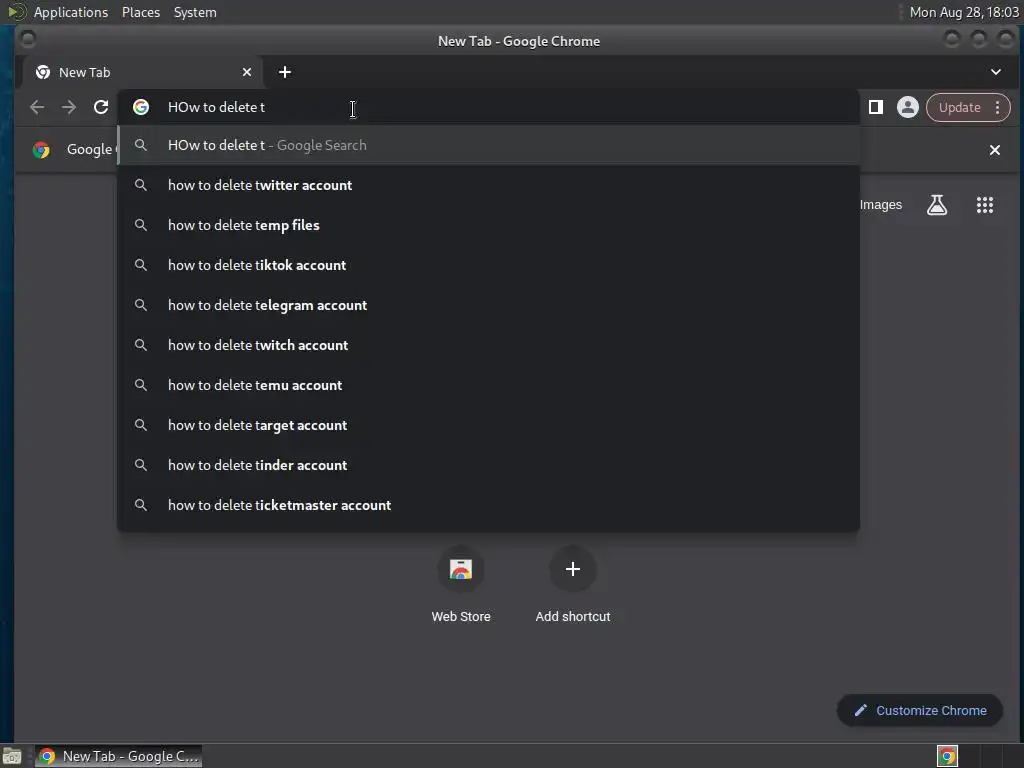Viewport: 1024px width, 768px height.
Task: Open the Places menu
Action: (x=141, y=12)
